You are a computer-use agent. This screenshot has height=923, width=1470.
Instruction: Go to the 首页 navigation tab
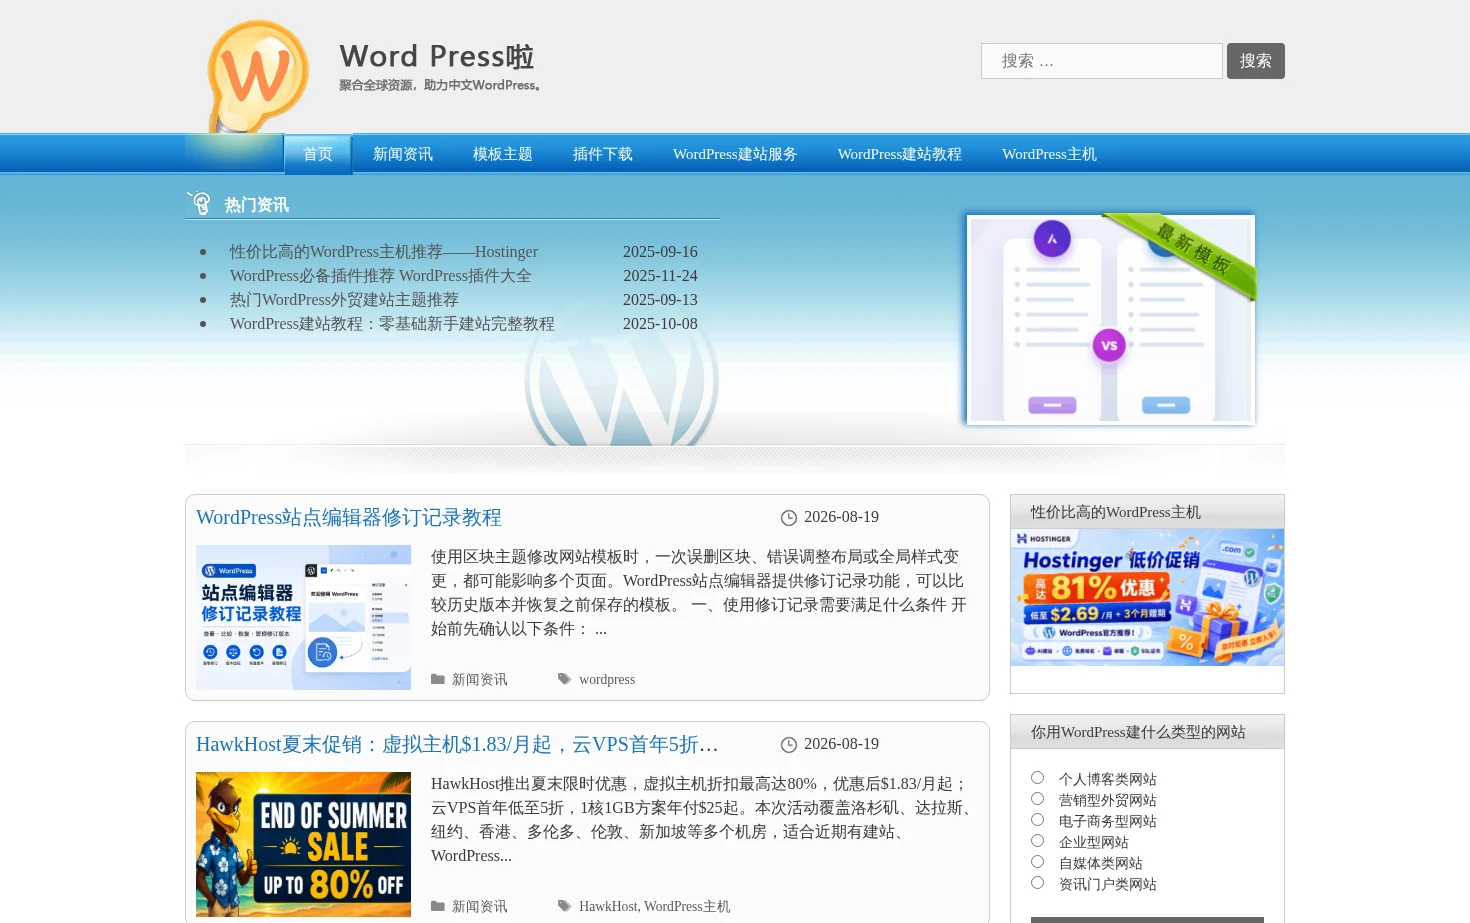coord(318,154)
